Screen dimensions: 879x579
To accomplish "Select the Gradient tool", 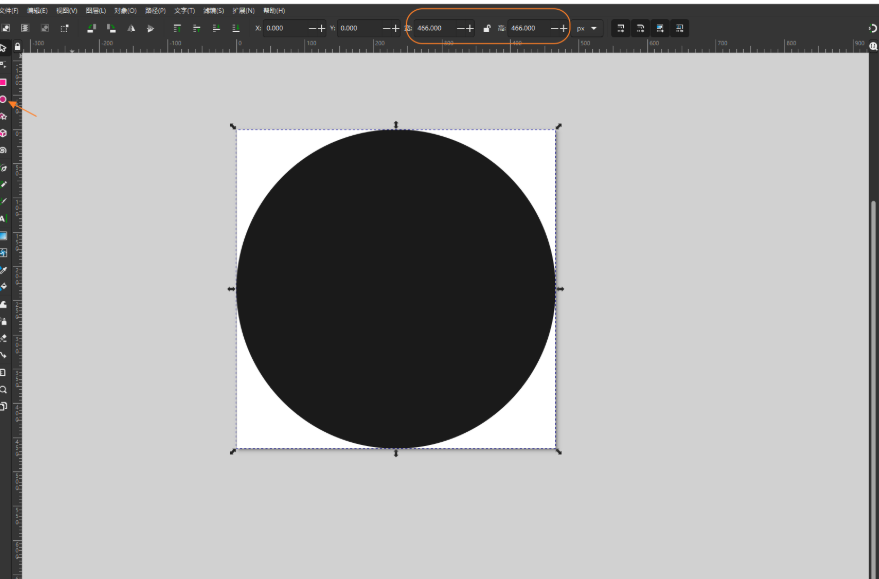I will pos(3,236).
